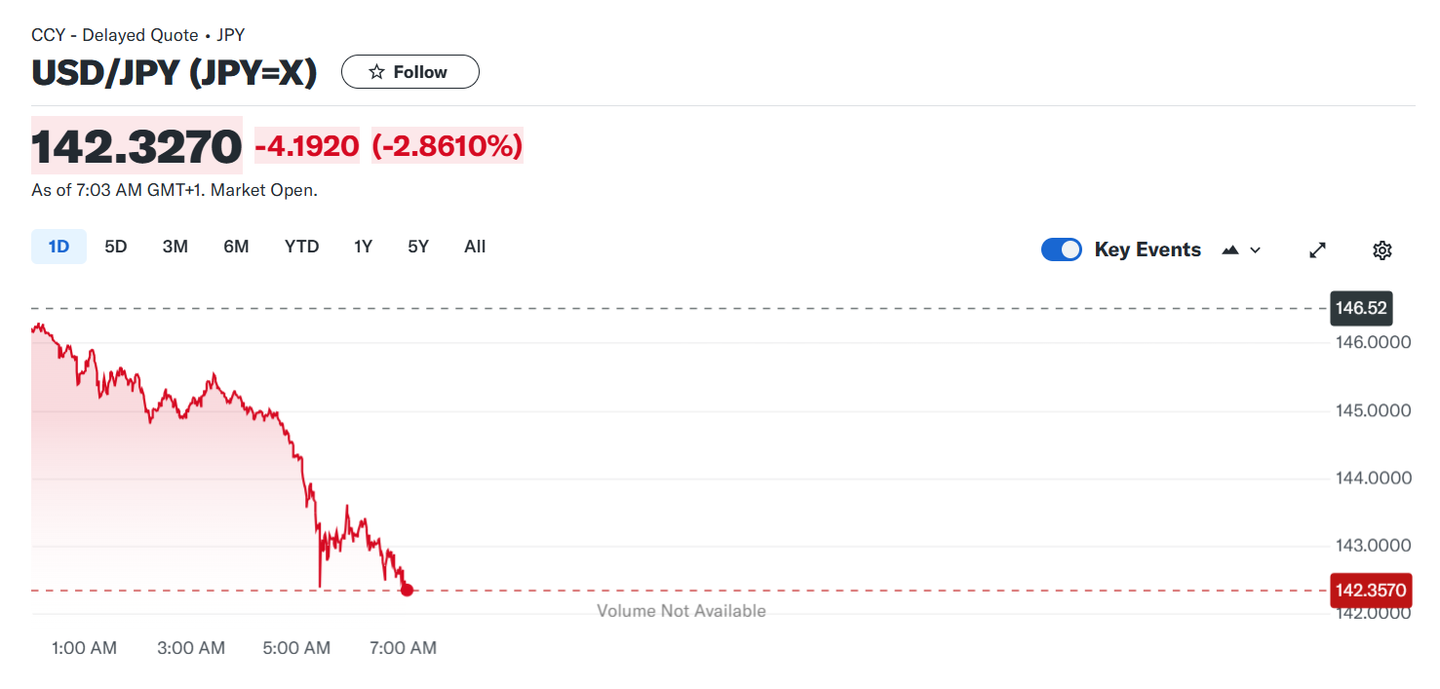The height and width of the screenshot is (689, 1440).
Task: Toggle the Key Events switch
Action: pyautogui.click(x=1061, y=250)
